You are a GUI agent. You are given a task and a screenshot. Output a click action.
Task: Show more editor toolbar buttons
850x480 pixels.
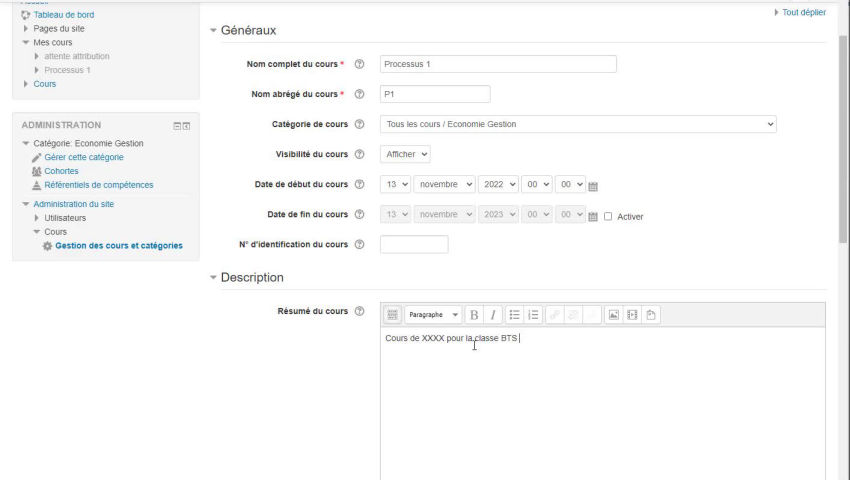pyautogui.click(x=393, y=315)
